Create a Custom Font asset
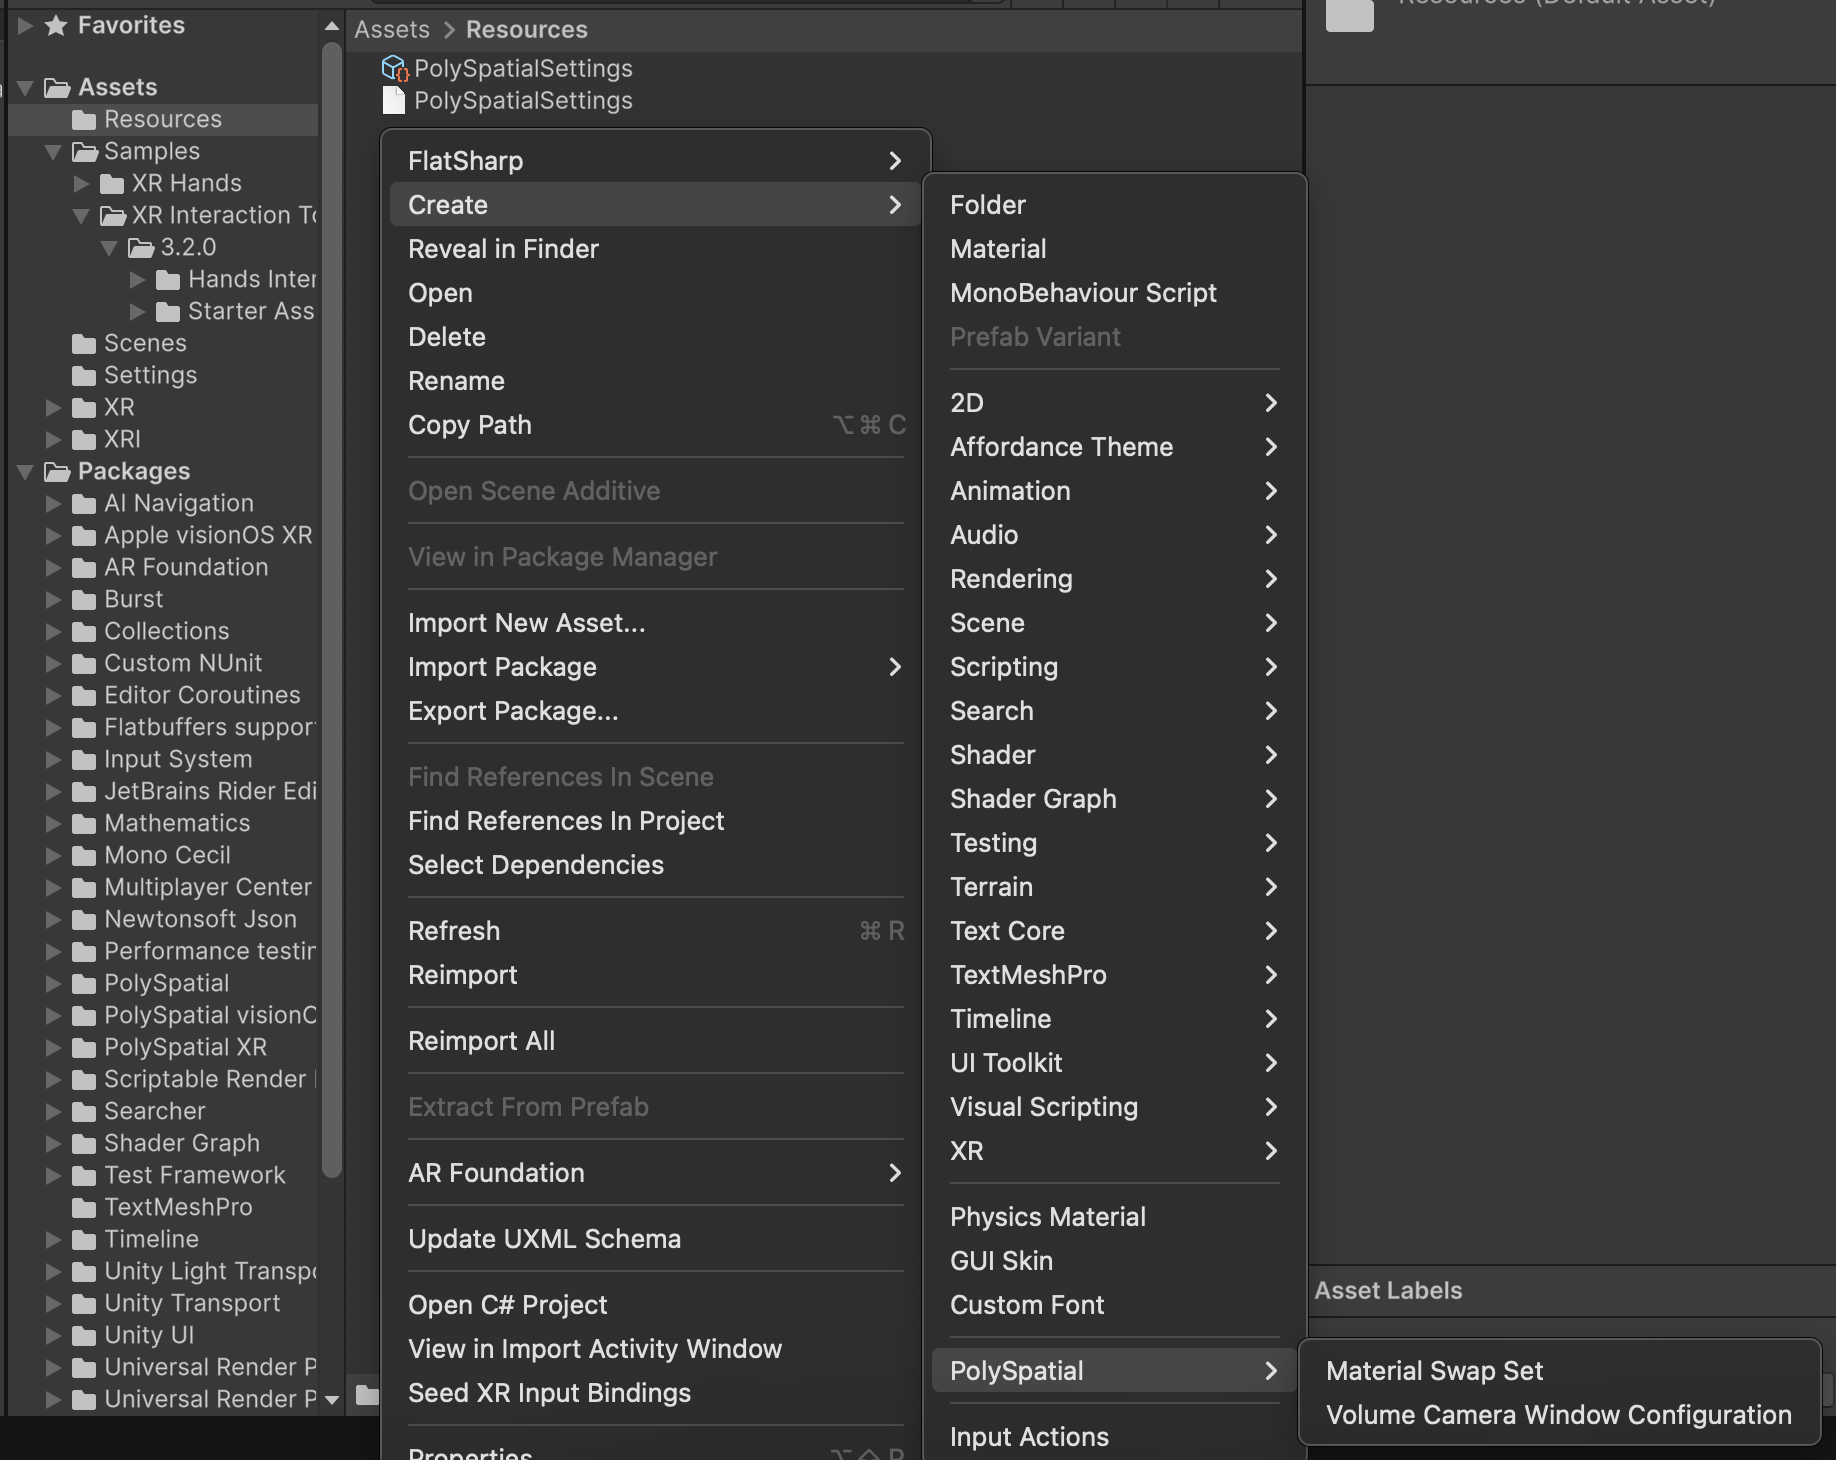The width and height of the screenshot is (1836, 1460). pyautogui.click(x=1114, y=1305)
